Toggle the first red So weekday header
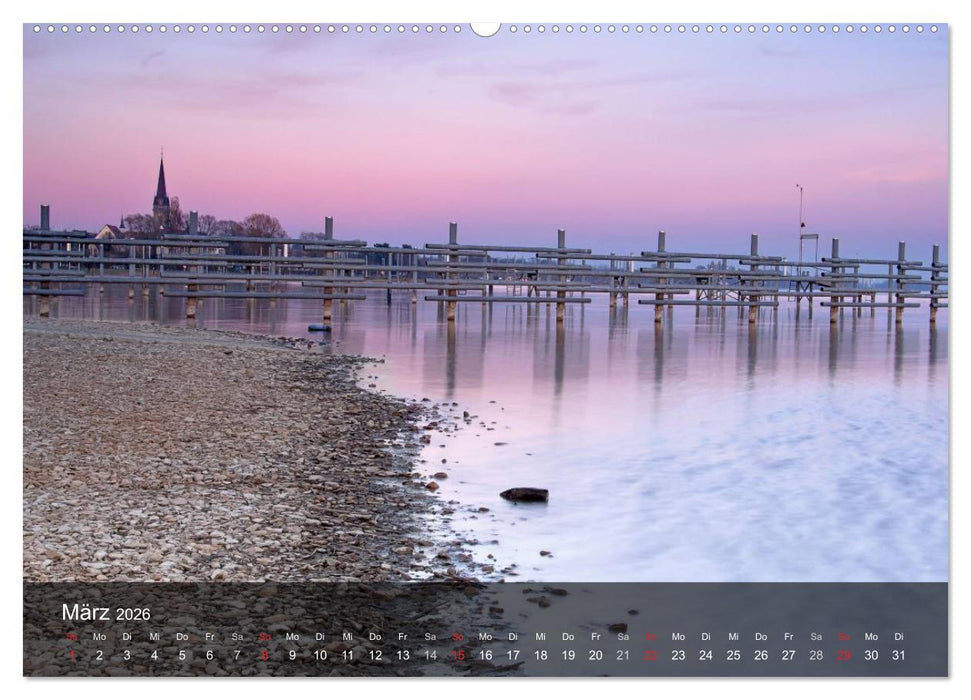Image resolution: width=971 pixels, height=700 pixels. coord(70,635)
